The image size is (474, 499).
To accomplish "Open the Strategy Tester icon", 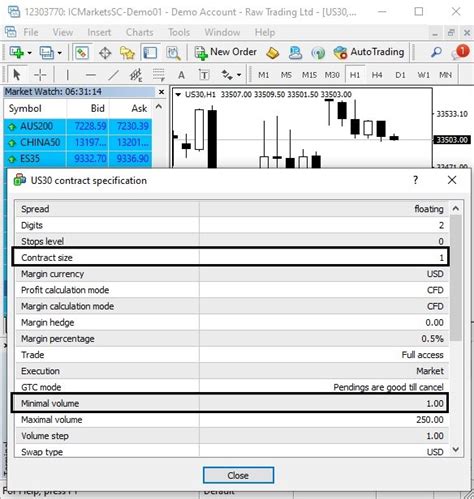I will pyautogui.click(x=173, y=53).
